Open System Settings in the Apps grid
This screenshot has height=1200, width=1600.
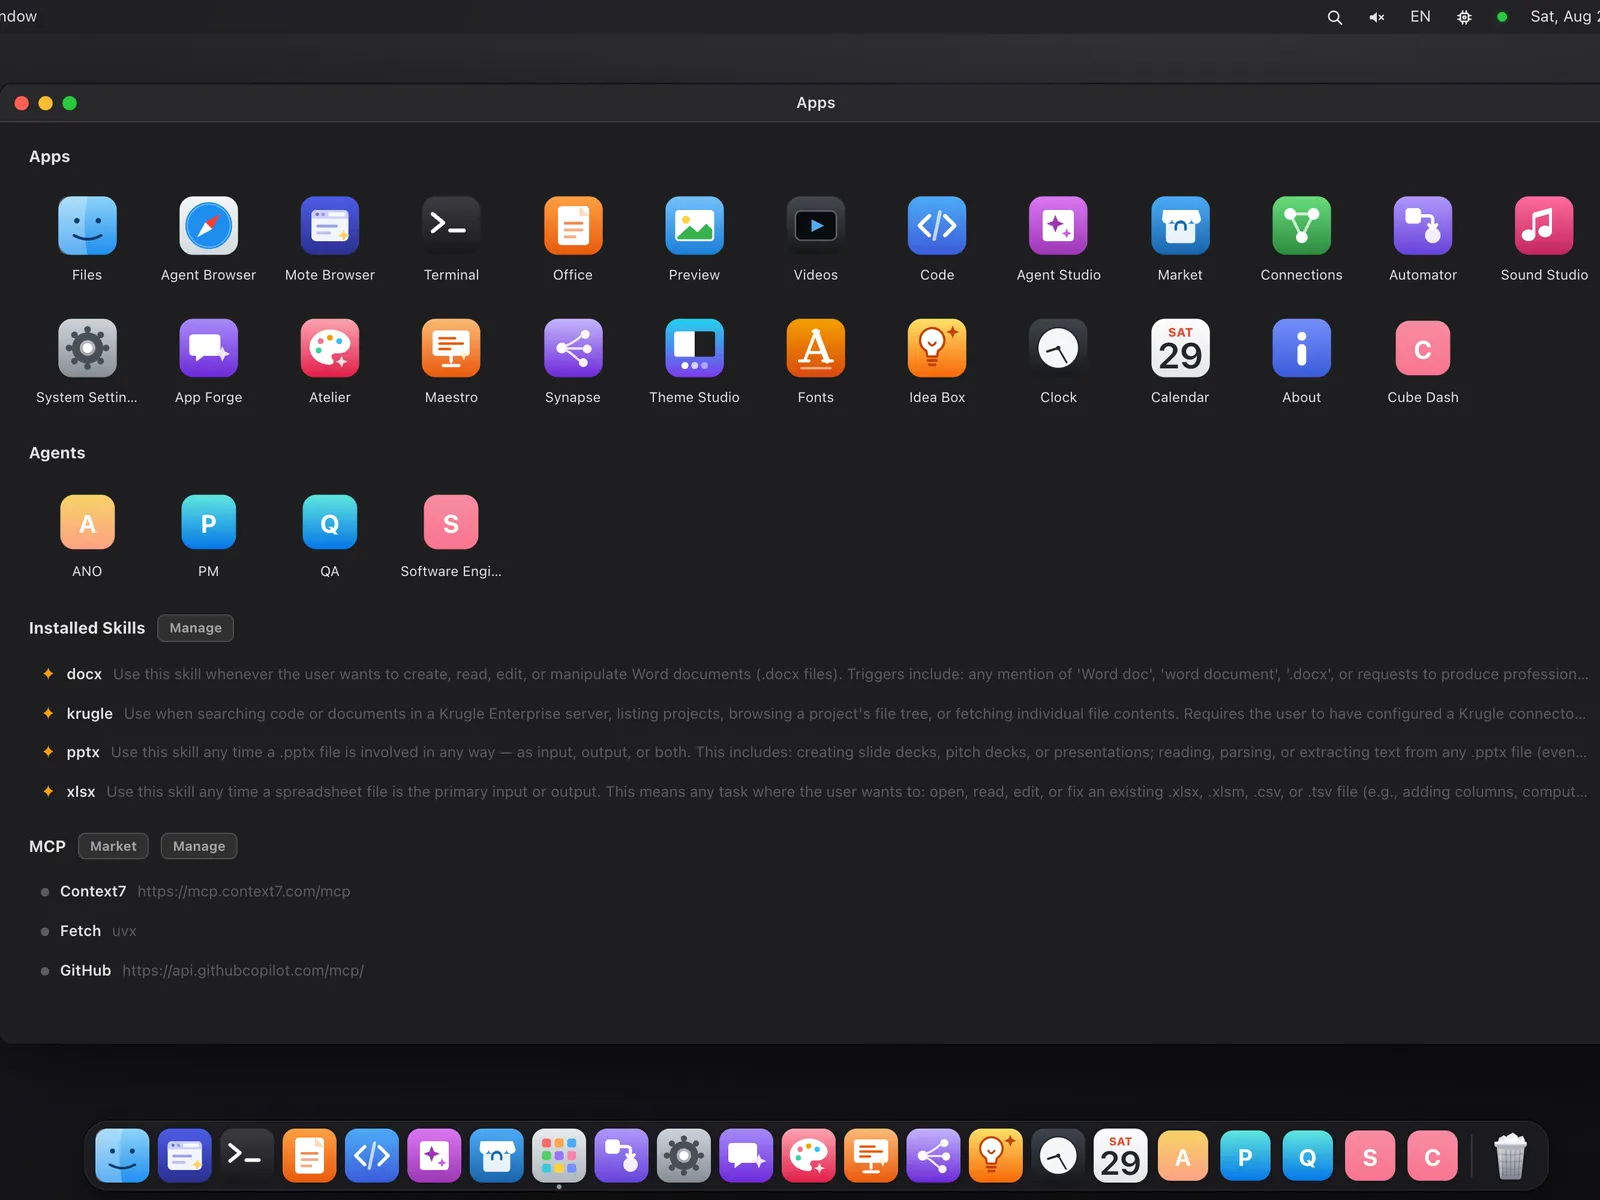coord(87,348)
